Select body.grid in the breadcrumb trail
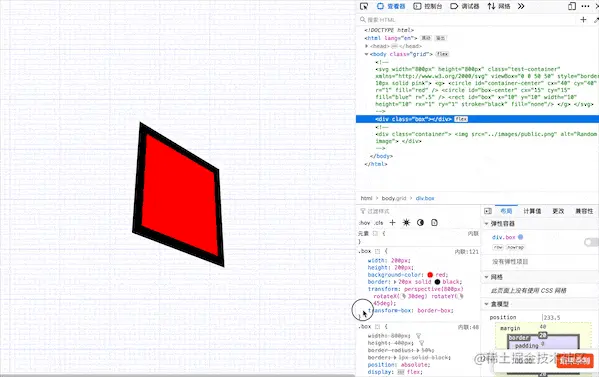This screenshot has height=377, width=599. click(x=394, y=198)
